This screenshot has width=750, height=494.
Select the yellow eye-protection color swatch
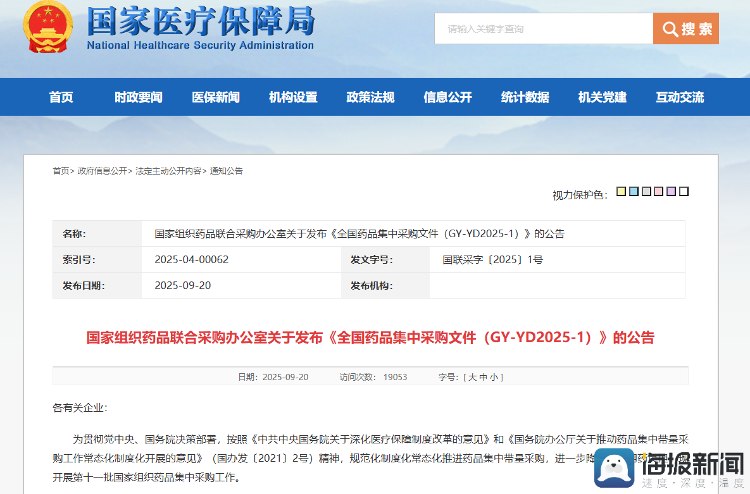coord(621,192)
